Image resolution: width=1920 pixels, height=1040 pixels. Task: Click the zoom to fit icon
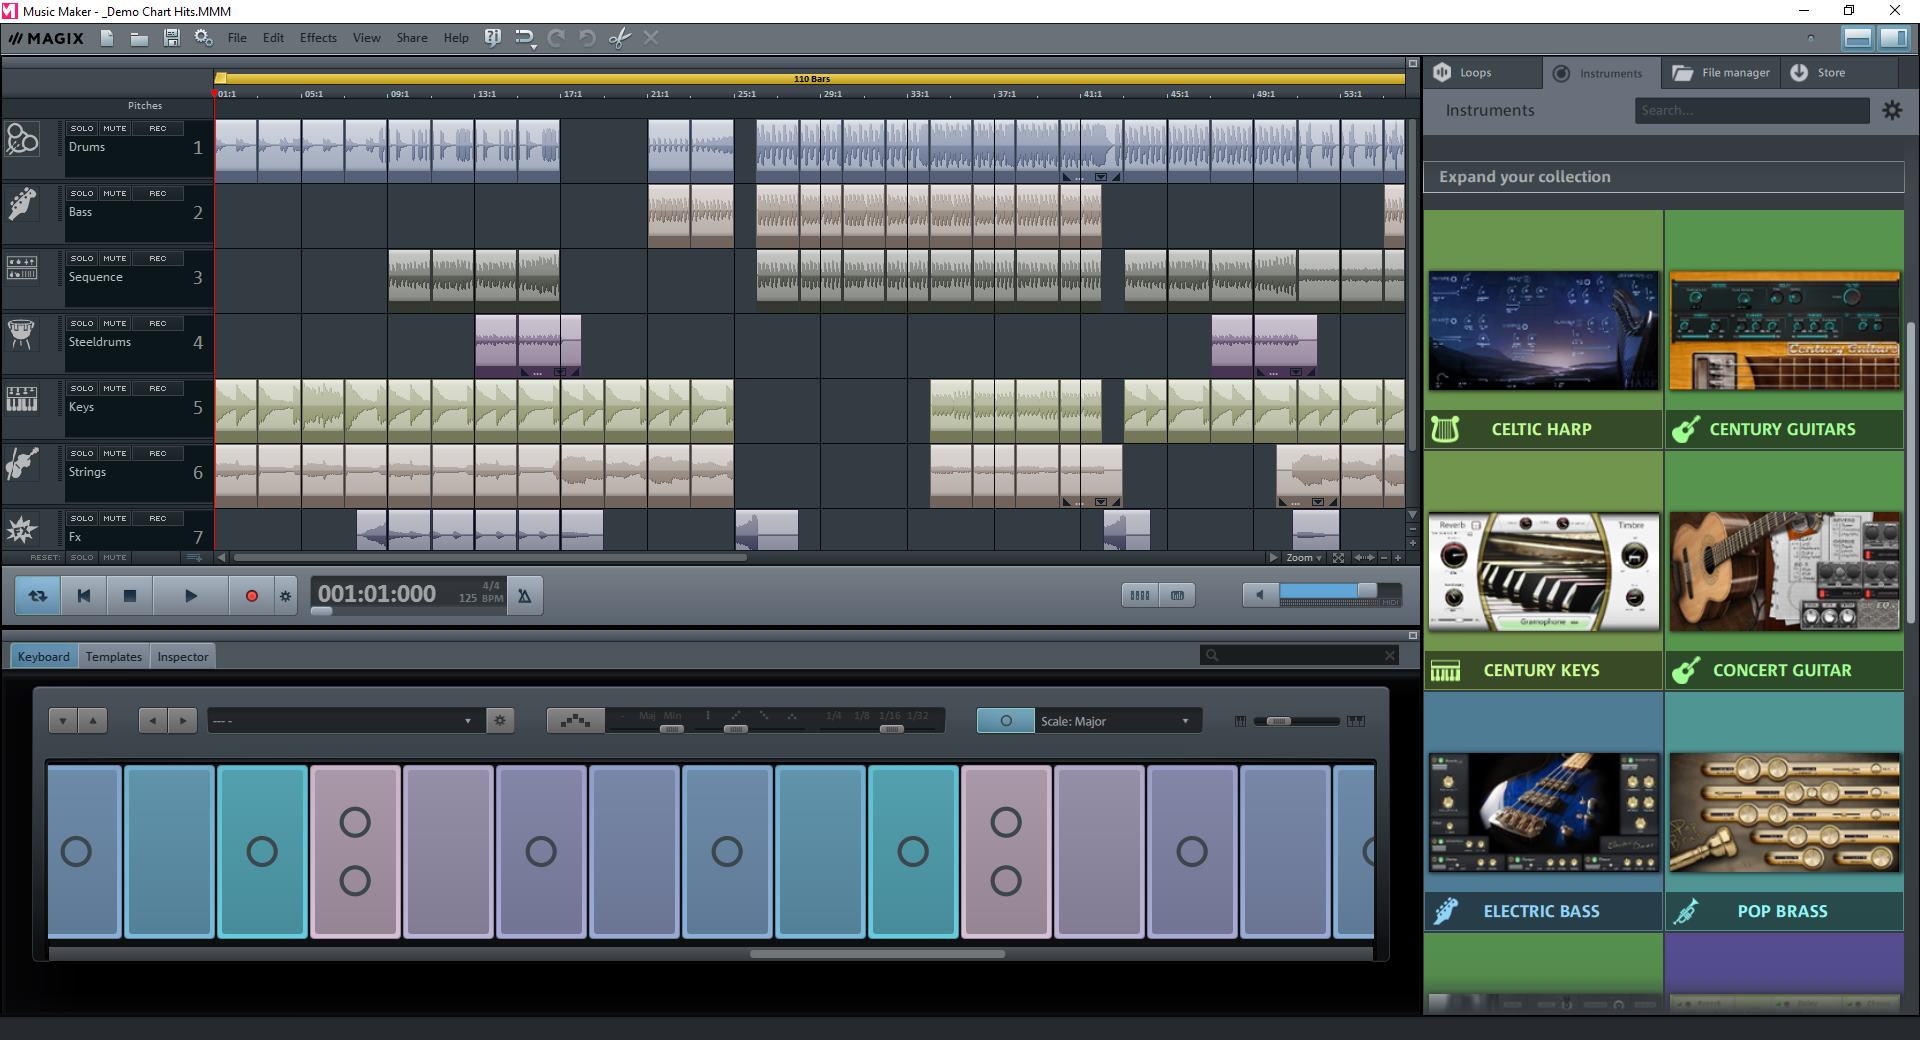[1338, 558]
